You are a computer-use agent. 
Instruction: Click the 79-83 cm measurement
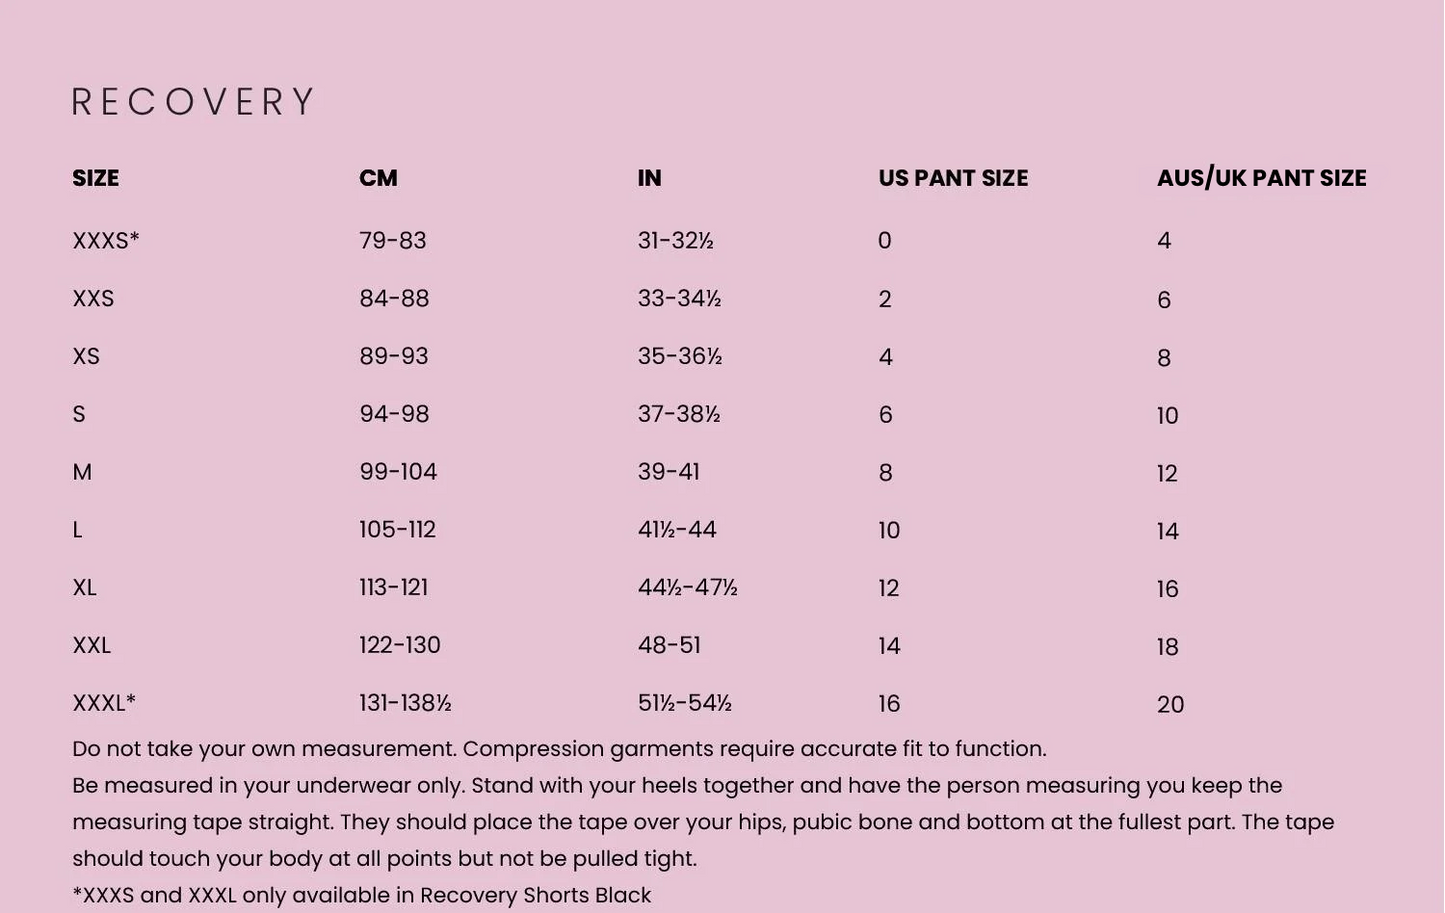(x=392, y=241)
